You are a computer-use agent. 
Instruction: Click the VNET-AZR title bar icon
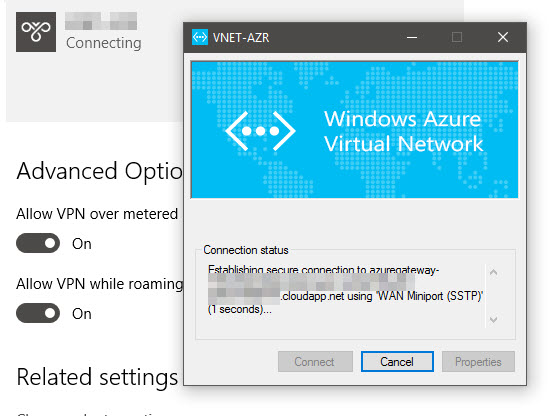click(200, 37)
